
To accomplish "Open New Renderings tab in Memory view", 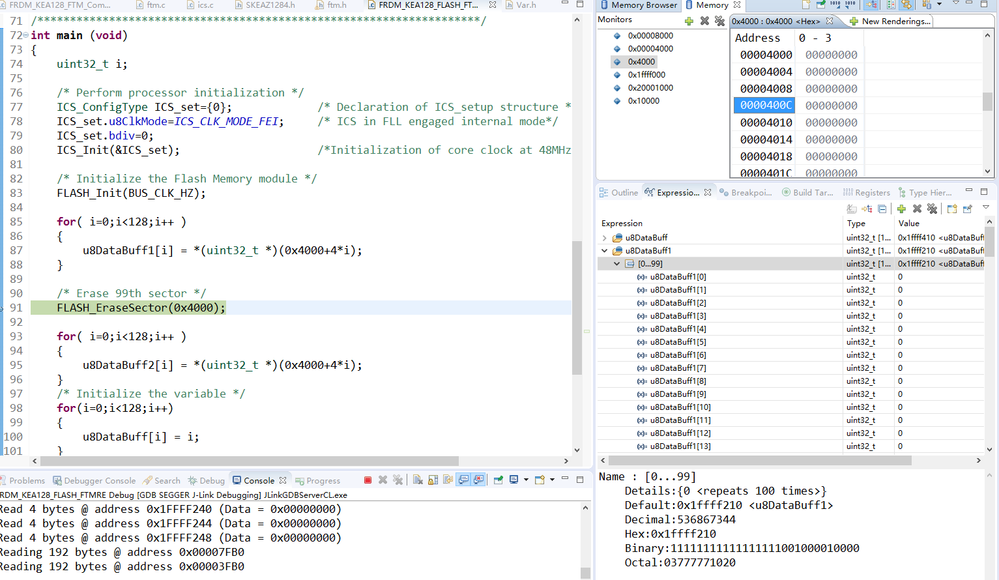I will pyautogui.click(x=891, y=21).
